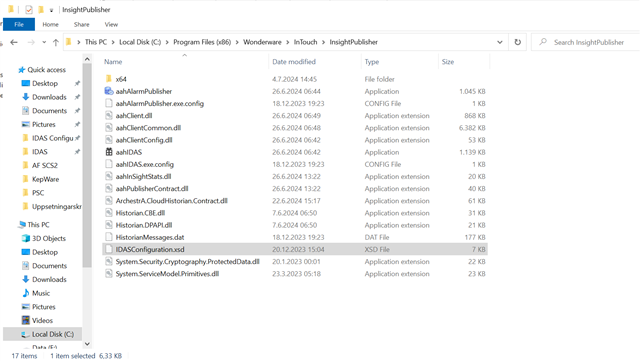Toggle the properties checkmark in title bar
The width and height of the screenshot is (640, 361).
[29, 9]
